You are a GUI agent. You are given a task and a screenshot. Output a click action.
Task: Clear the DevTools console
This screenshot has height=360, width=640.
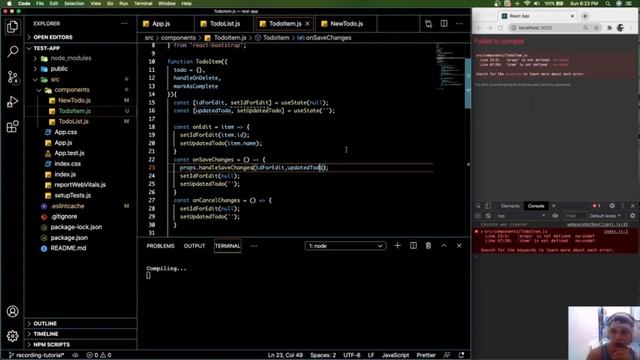[488, 216]
